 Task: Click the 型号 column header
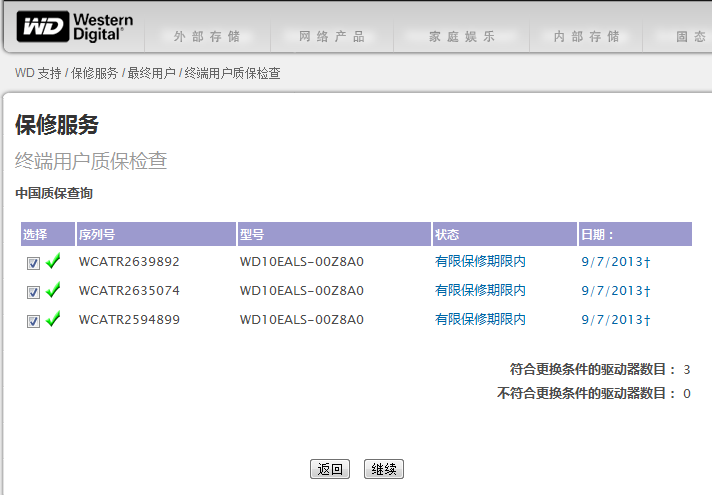[x=334, y=234]
